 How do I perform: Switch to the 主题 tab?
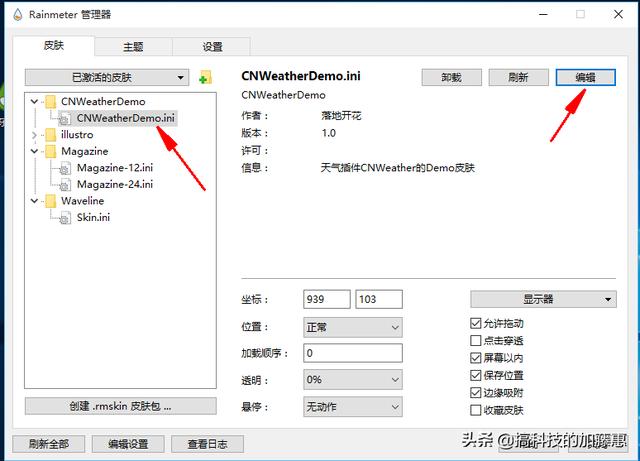click(x=133, y=47)
